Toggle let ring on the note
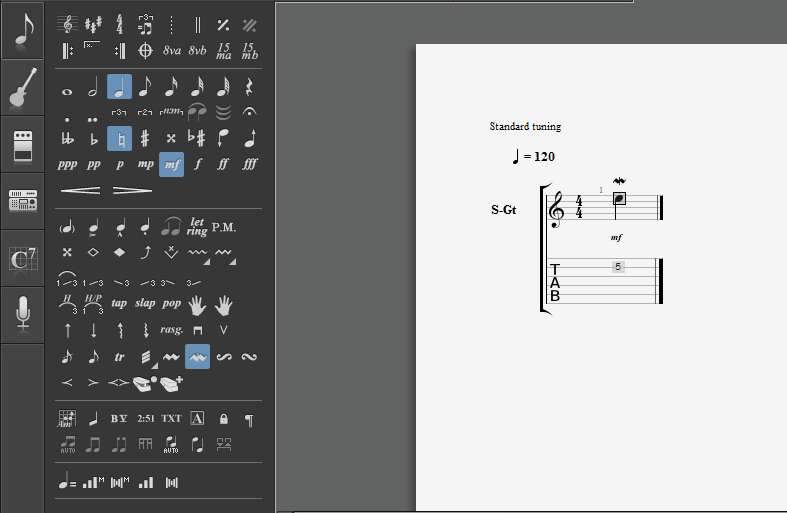 197,227
